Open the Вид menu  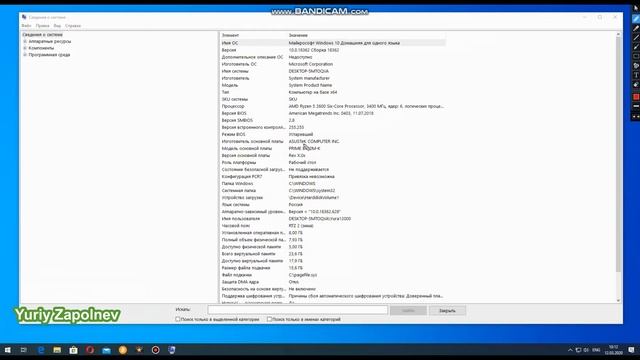57,26
